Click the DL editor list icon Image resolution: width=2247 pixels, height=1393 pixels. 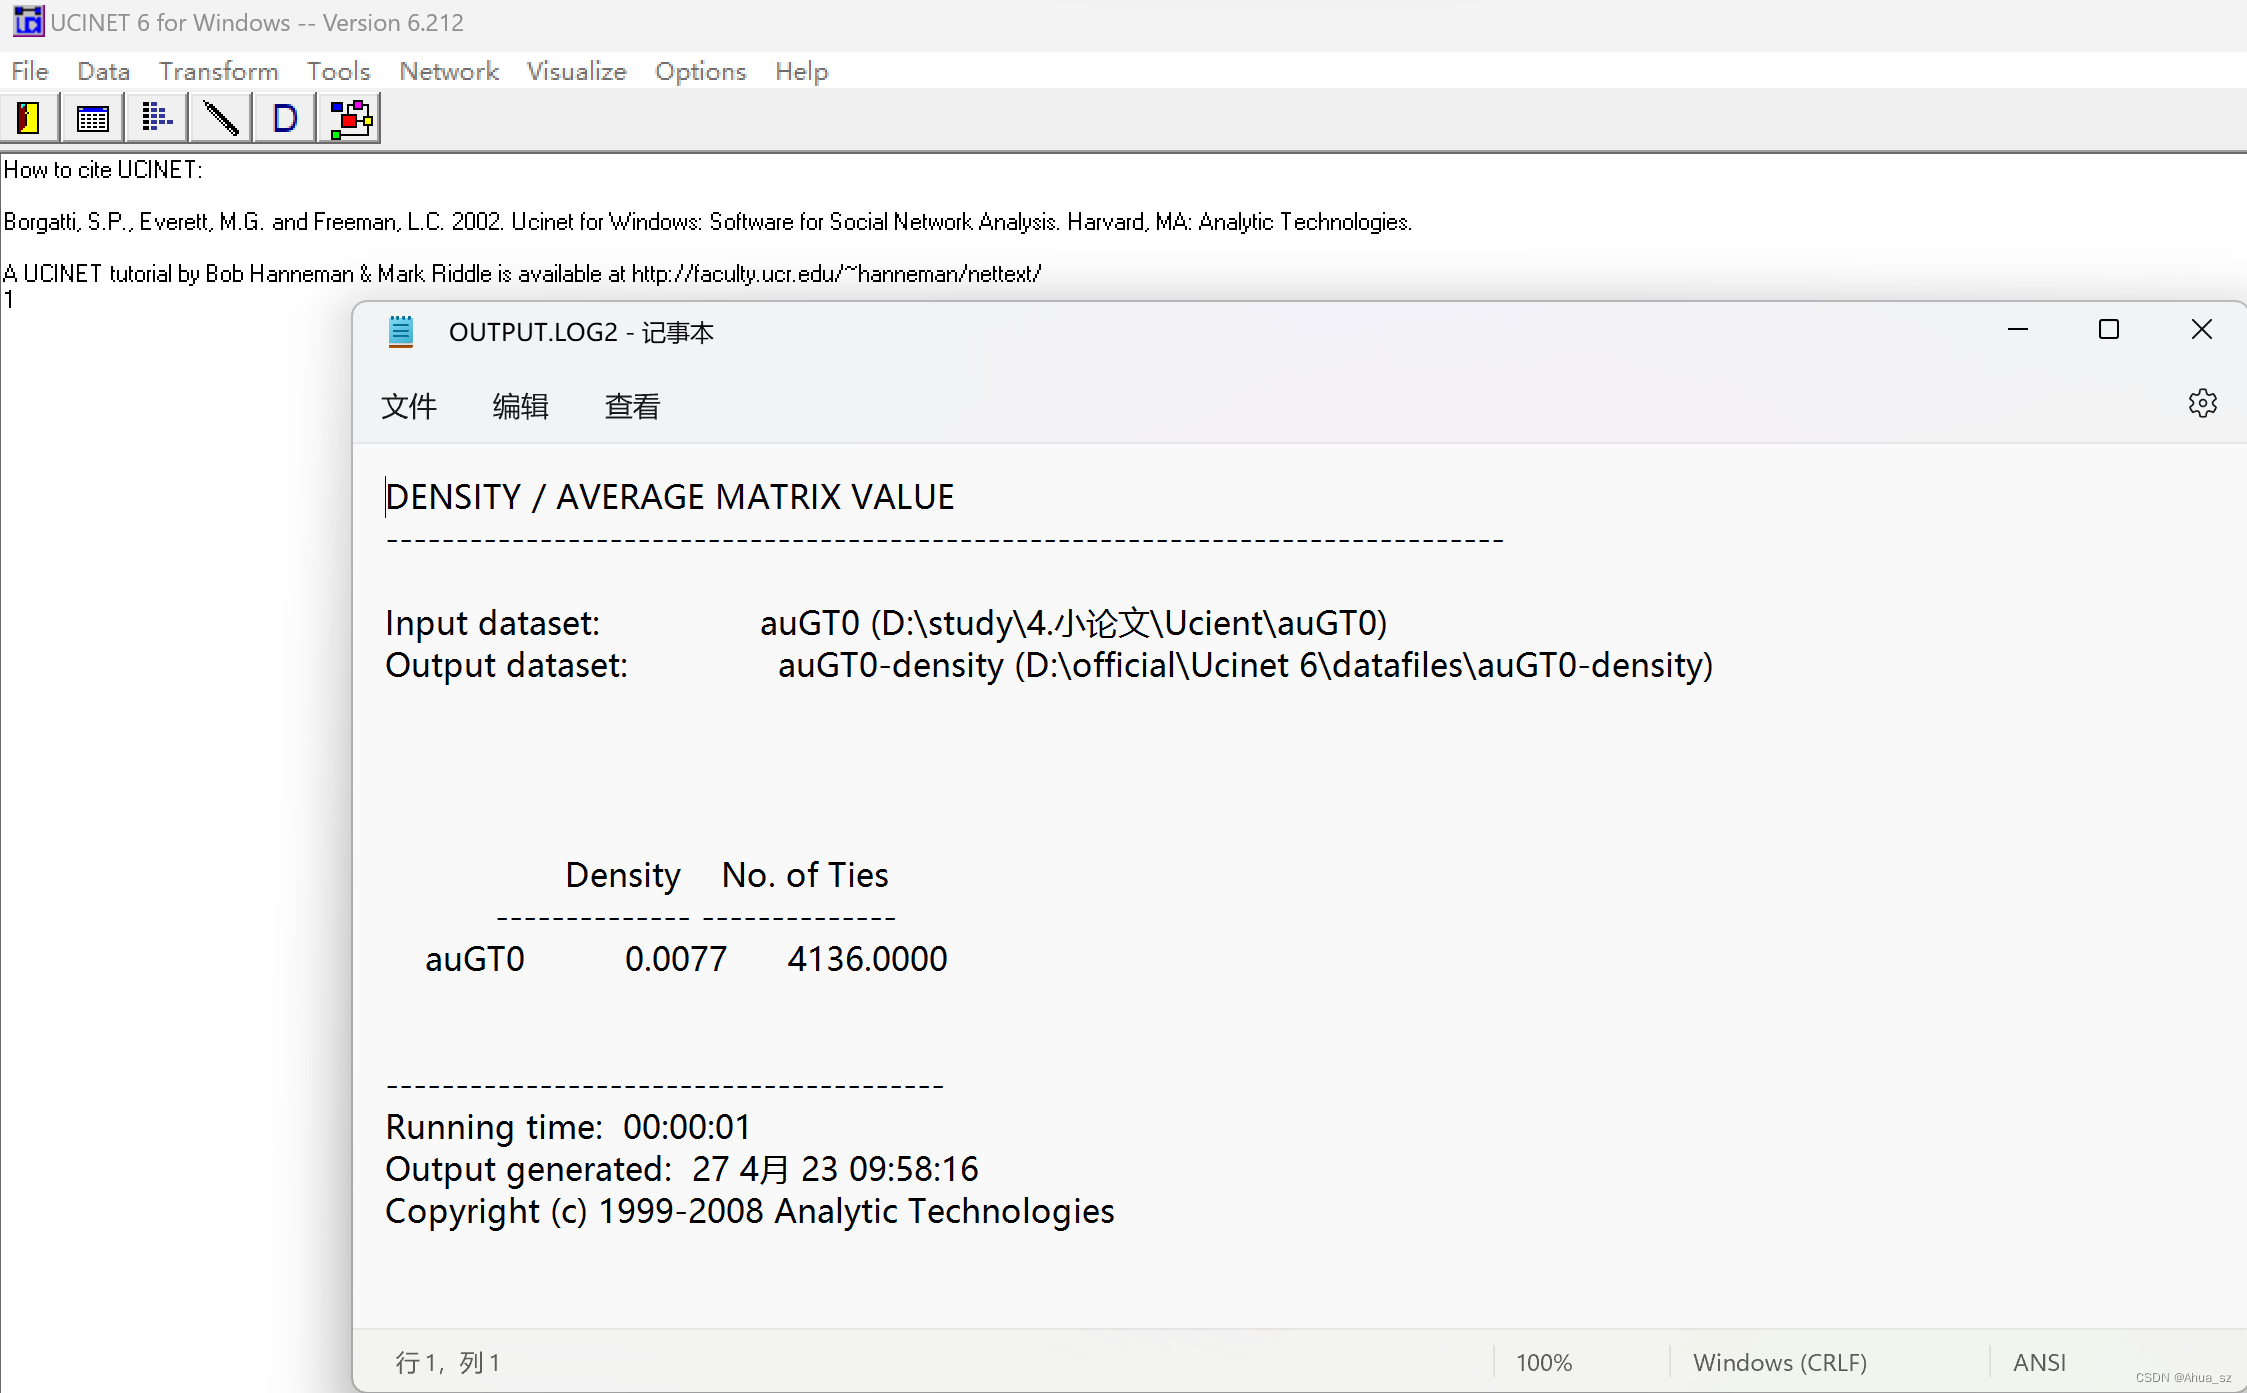(156, 118)
